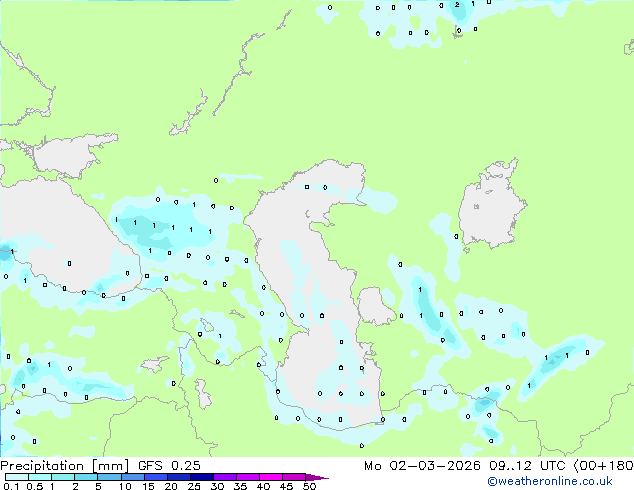634x490 pixels.
Task: Click the '35' legend tick label
Action: 240,486
